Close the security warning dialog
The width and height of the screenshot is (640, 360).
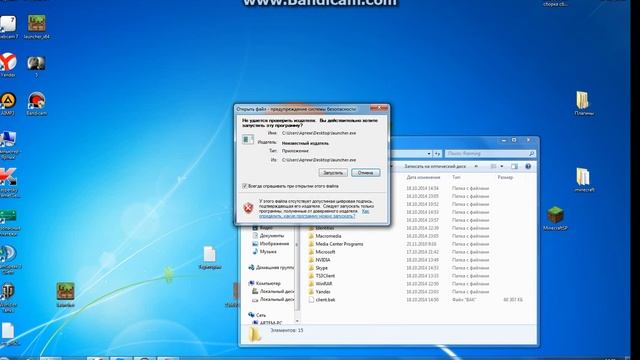(379, 108)
